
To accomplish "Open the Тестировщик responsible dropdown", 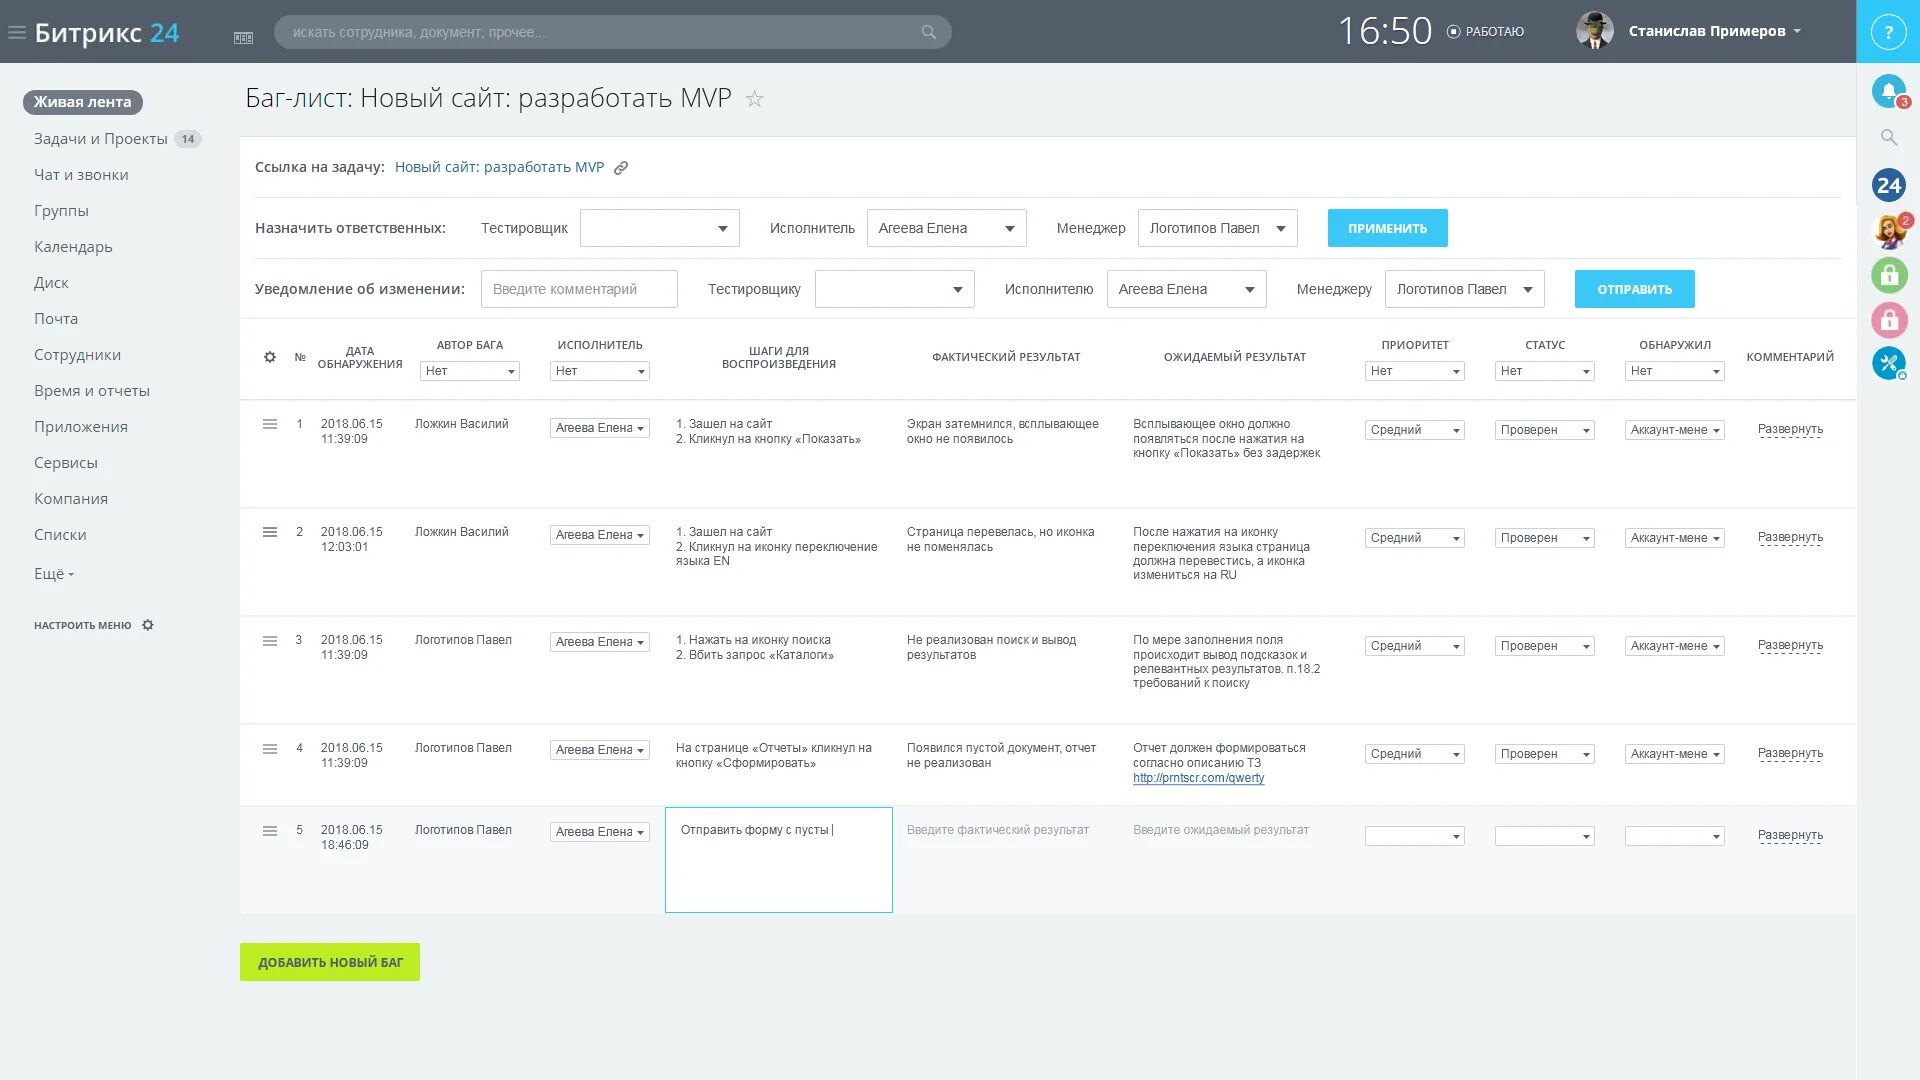I will point(660,228).
